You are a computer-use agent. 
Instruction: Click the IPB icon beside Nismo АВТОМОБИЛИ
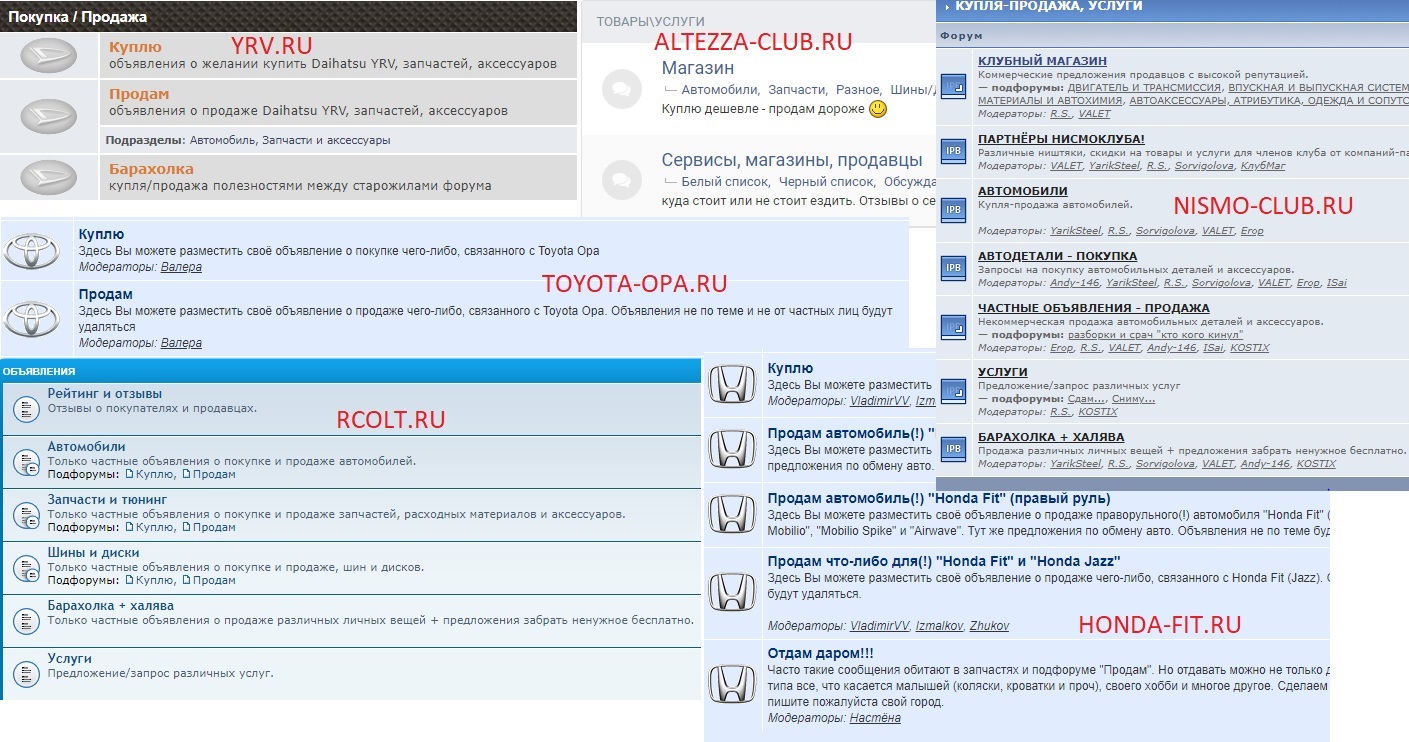954,209
